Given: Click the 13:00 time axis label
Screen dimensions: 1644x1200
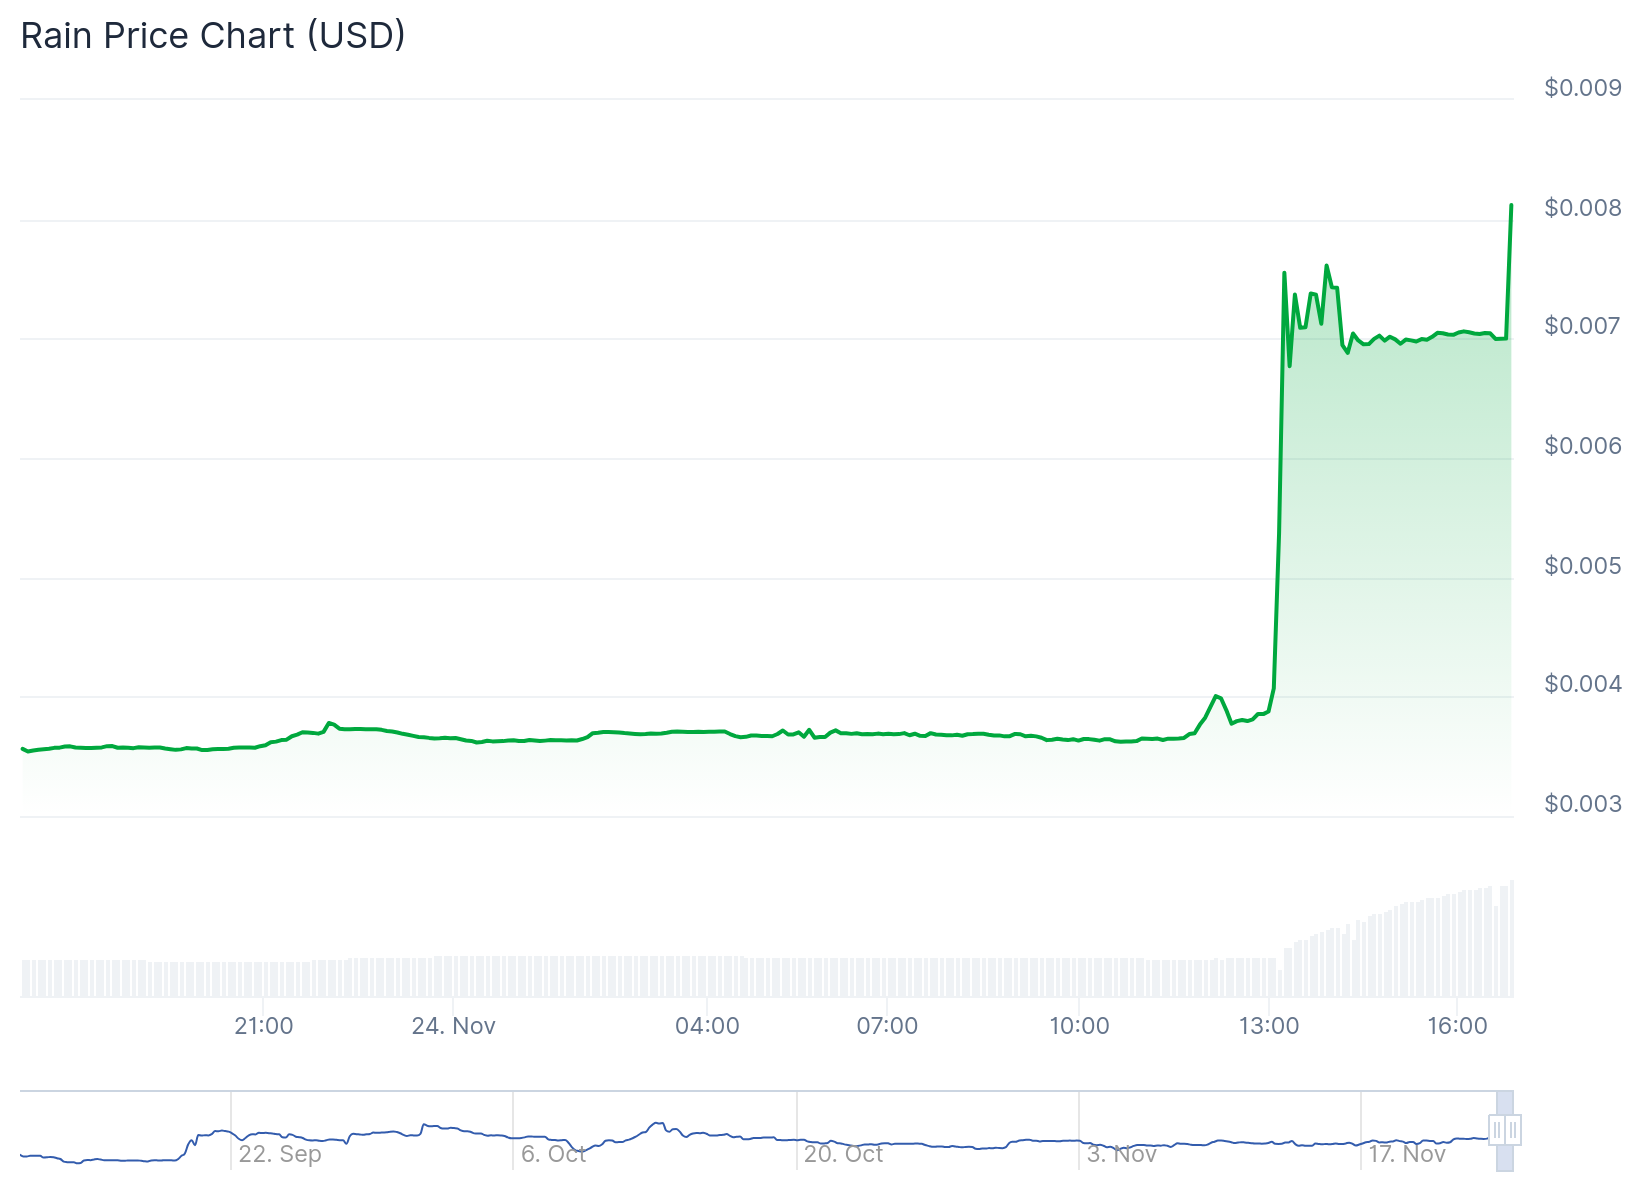Looking at the screenshot, I should click(1269, 1026).
